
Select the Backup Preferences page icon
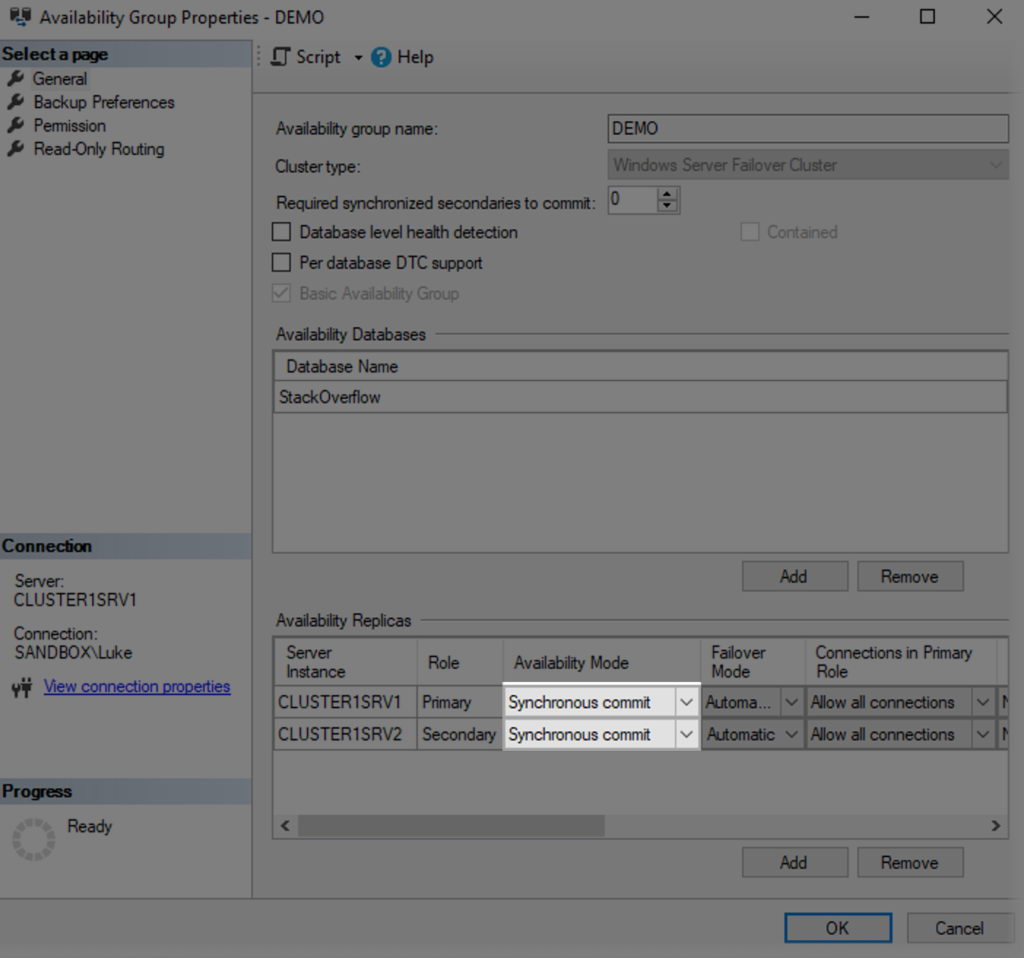pos(18,102)
